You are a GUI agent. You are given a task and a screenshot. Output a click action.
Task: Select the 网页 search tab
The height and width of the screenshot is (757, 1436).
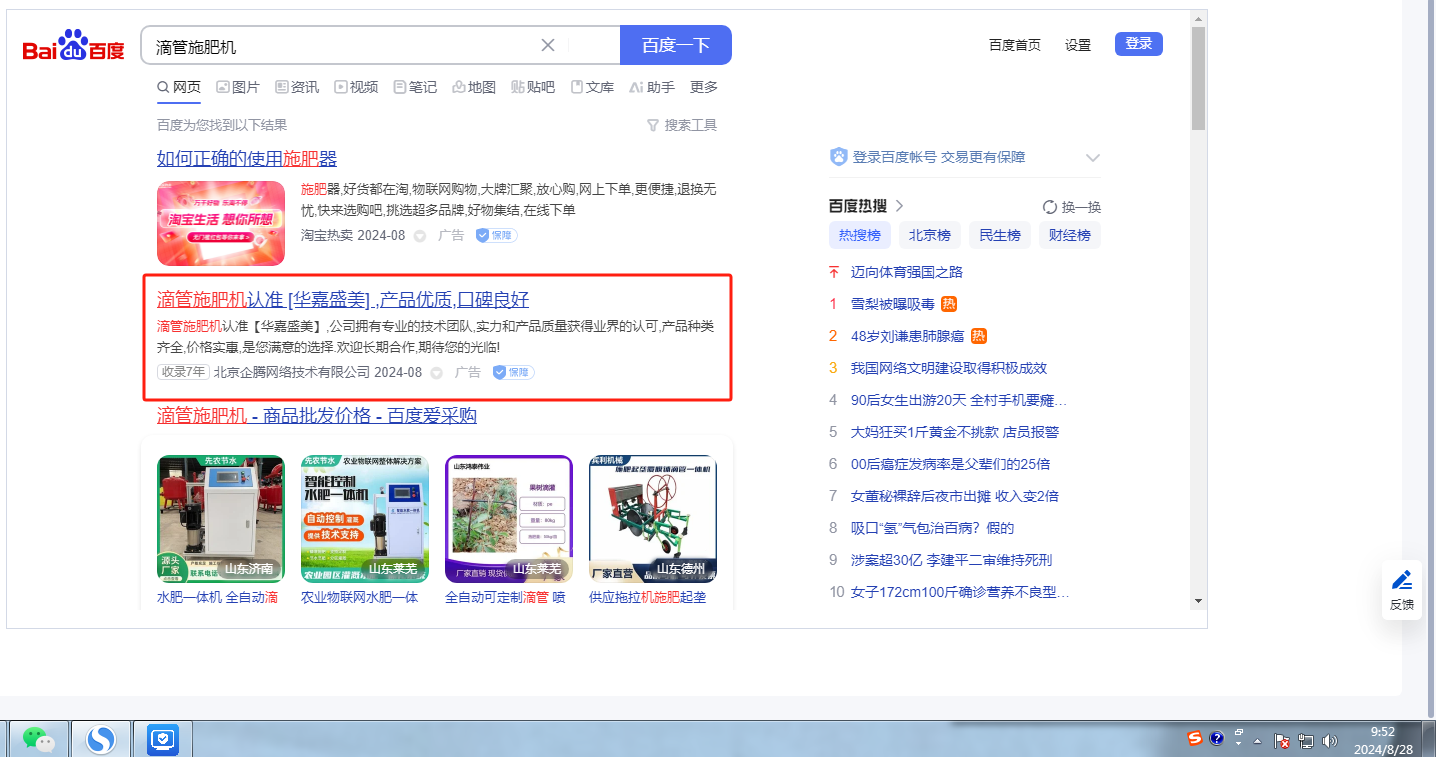click(179, 87)
